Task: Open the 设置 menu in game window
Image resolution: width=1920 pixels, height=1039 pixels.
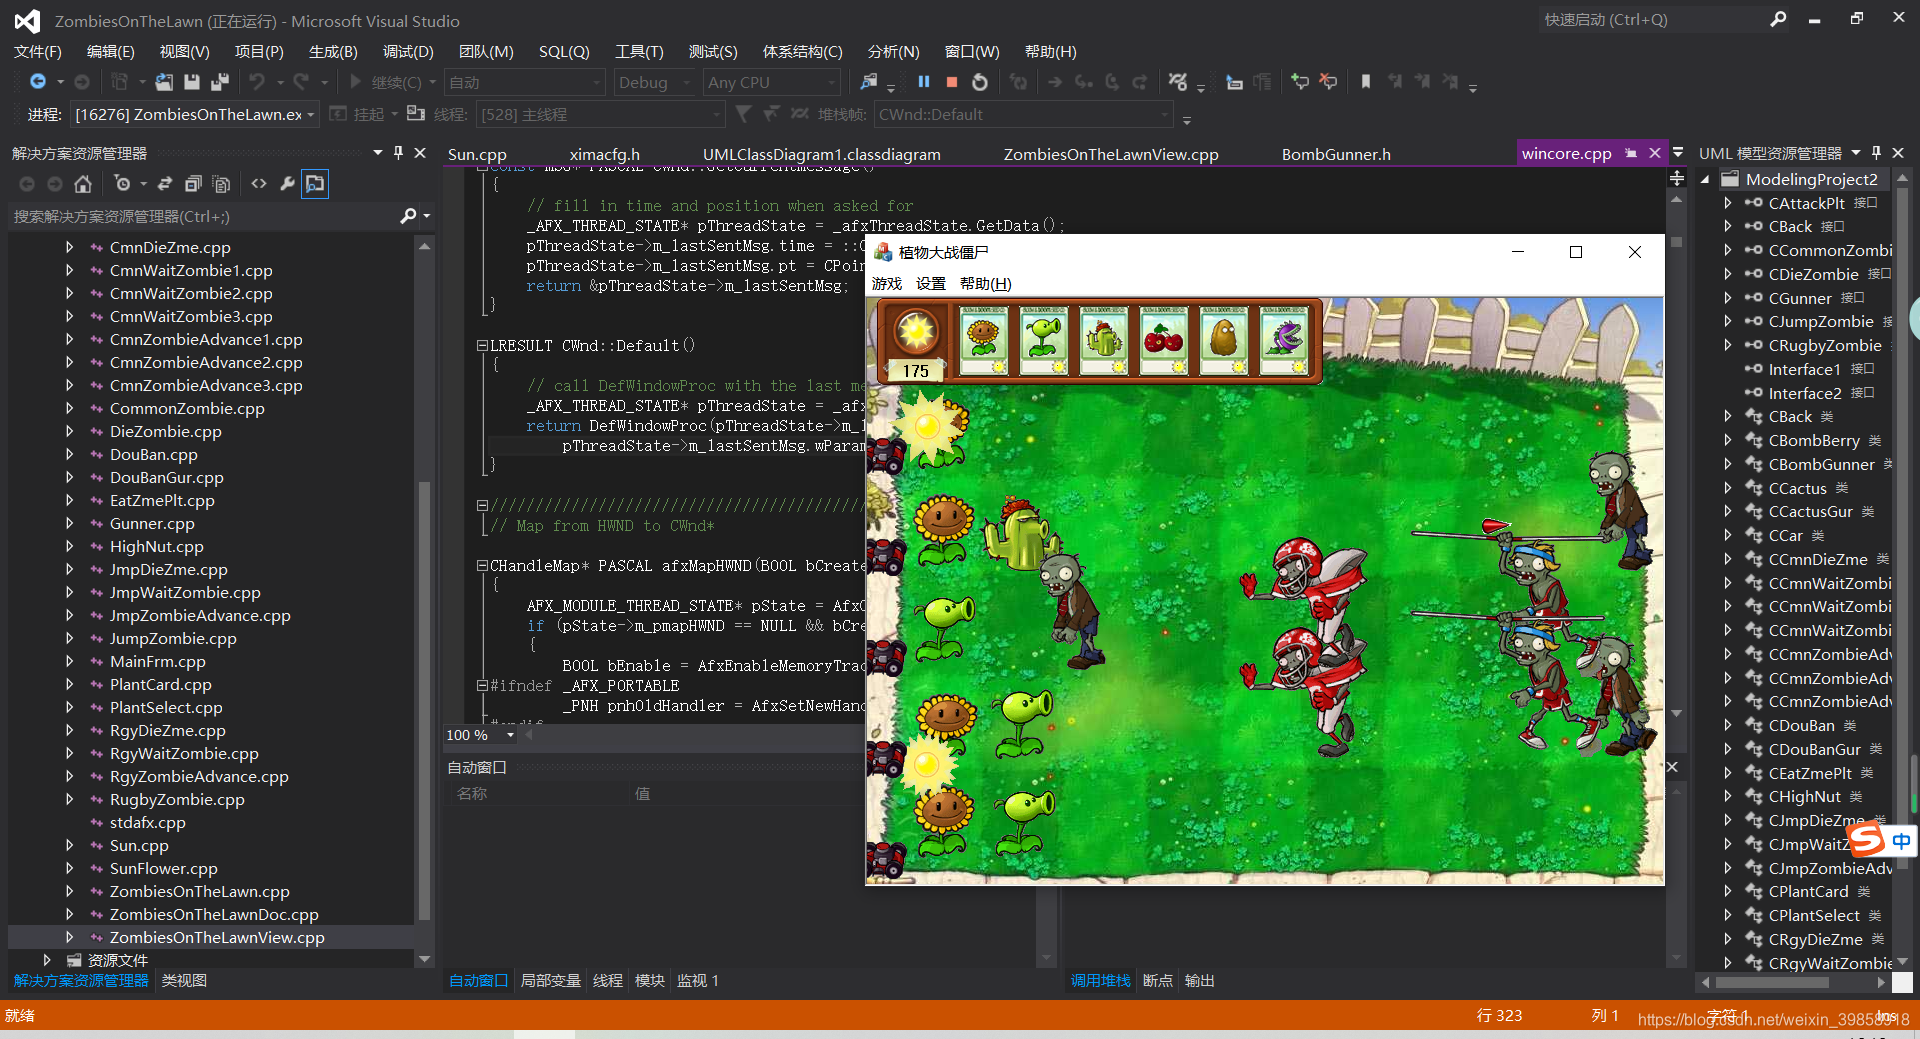Action: coord(931,284)
